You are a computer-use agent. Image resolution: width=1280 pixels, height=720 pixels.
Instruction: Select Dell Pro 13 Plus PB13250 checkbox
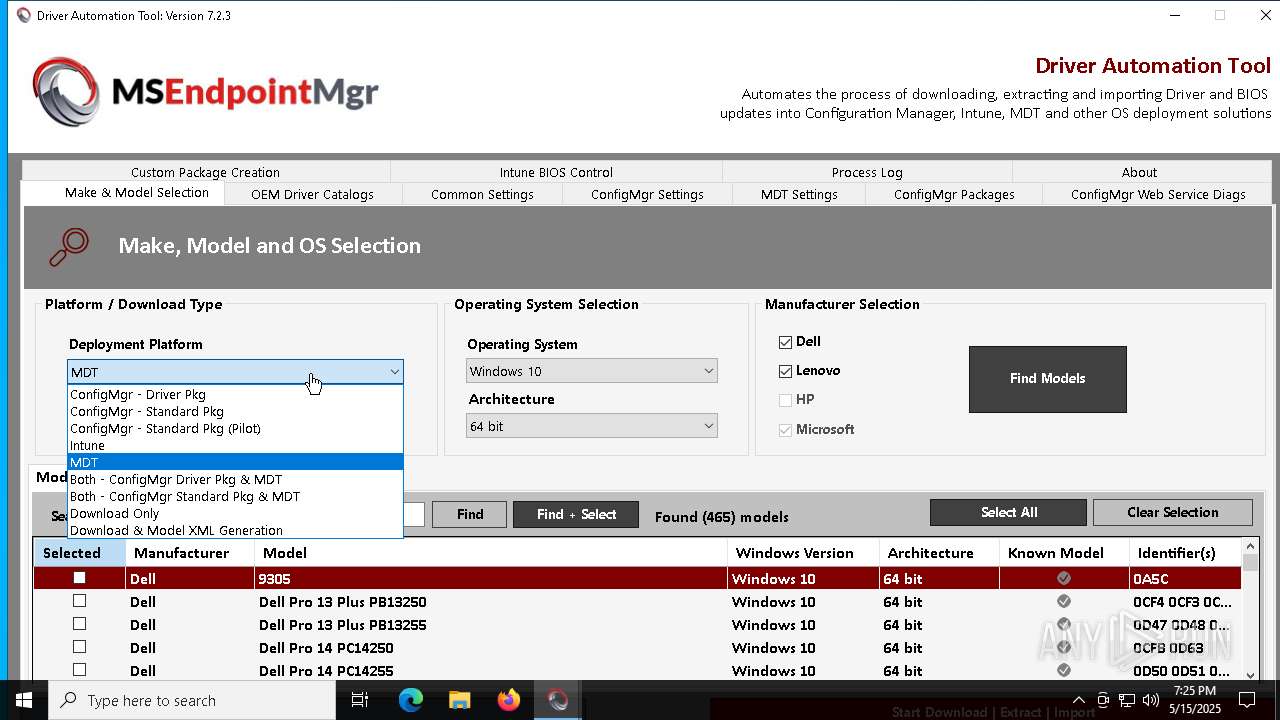79,601
